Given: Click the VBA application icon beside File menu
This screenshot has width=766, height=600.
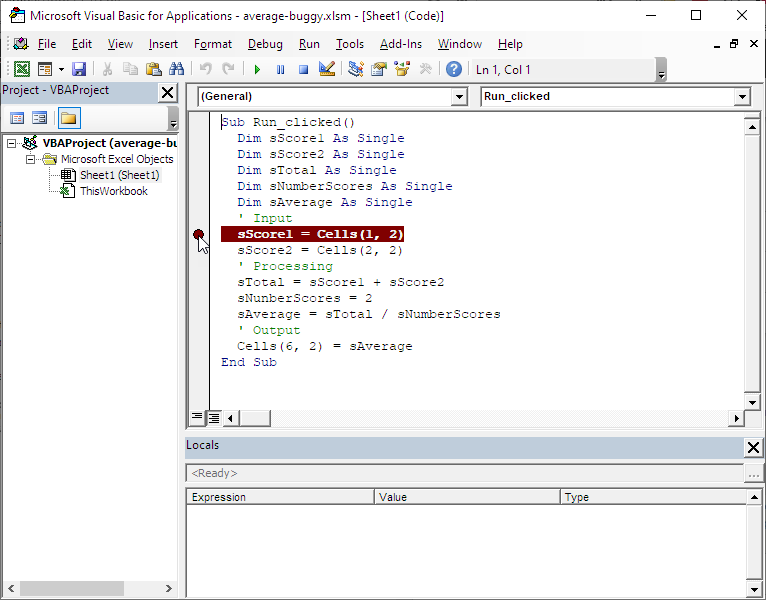Looking at the screenshot, I should tap(21, 44).
